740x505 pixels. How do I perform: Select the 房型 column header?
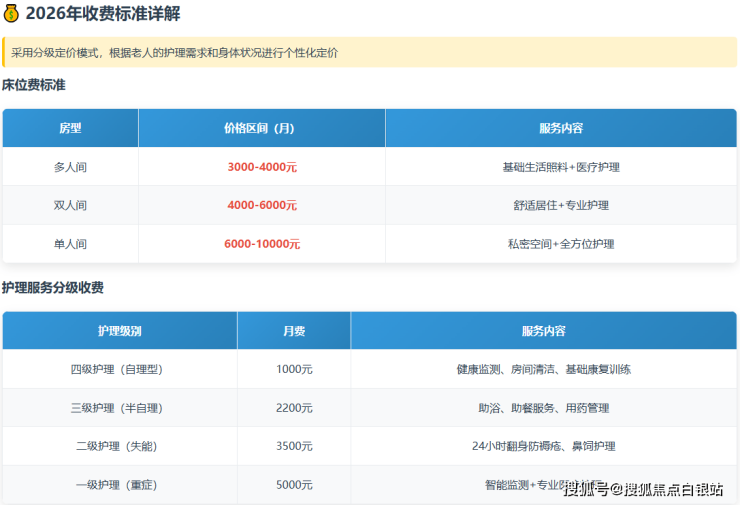click(70, 128)
